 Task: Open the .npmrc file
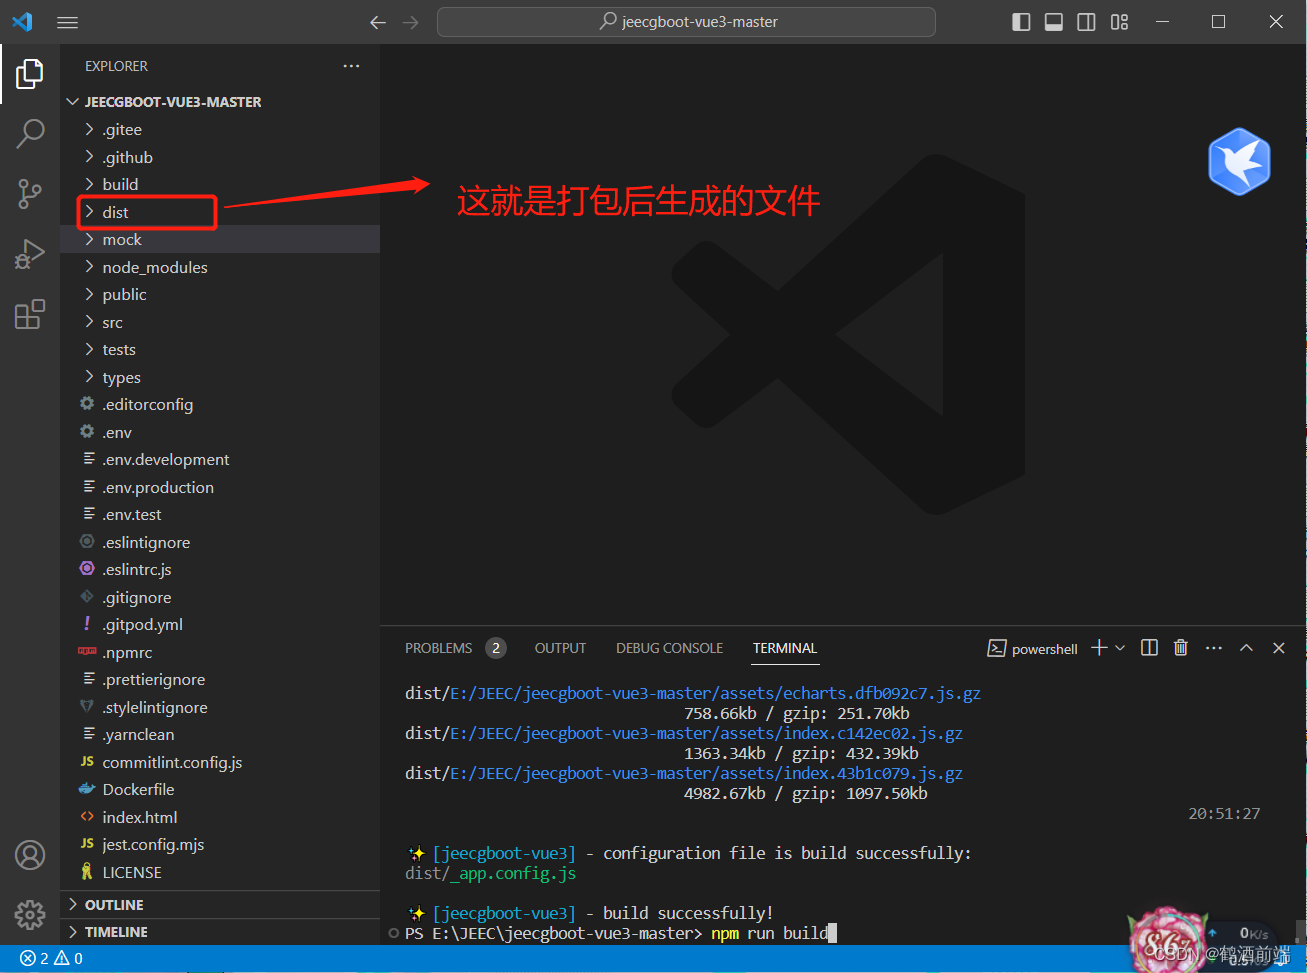[220, 652]
